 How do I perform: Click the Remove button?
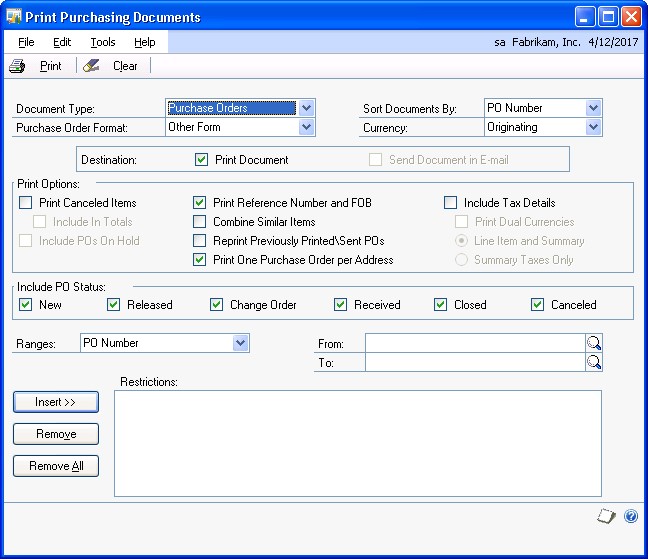[56, 434]
